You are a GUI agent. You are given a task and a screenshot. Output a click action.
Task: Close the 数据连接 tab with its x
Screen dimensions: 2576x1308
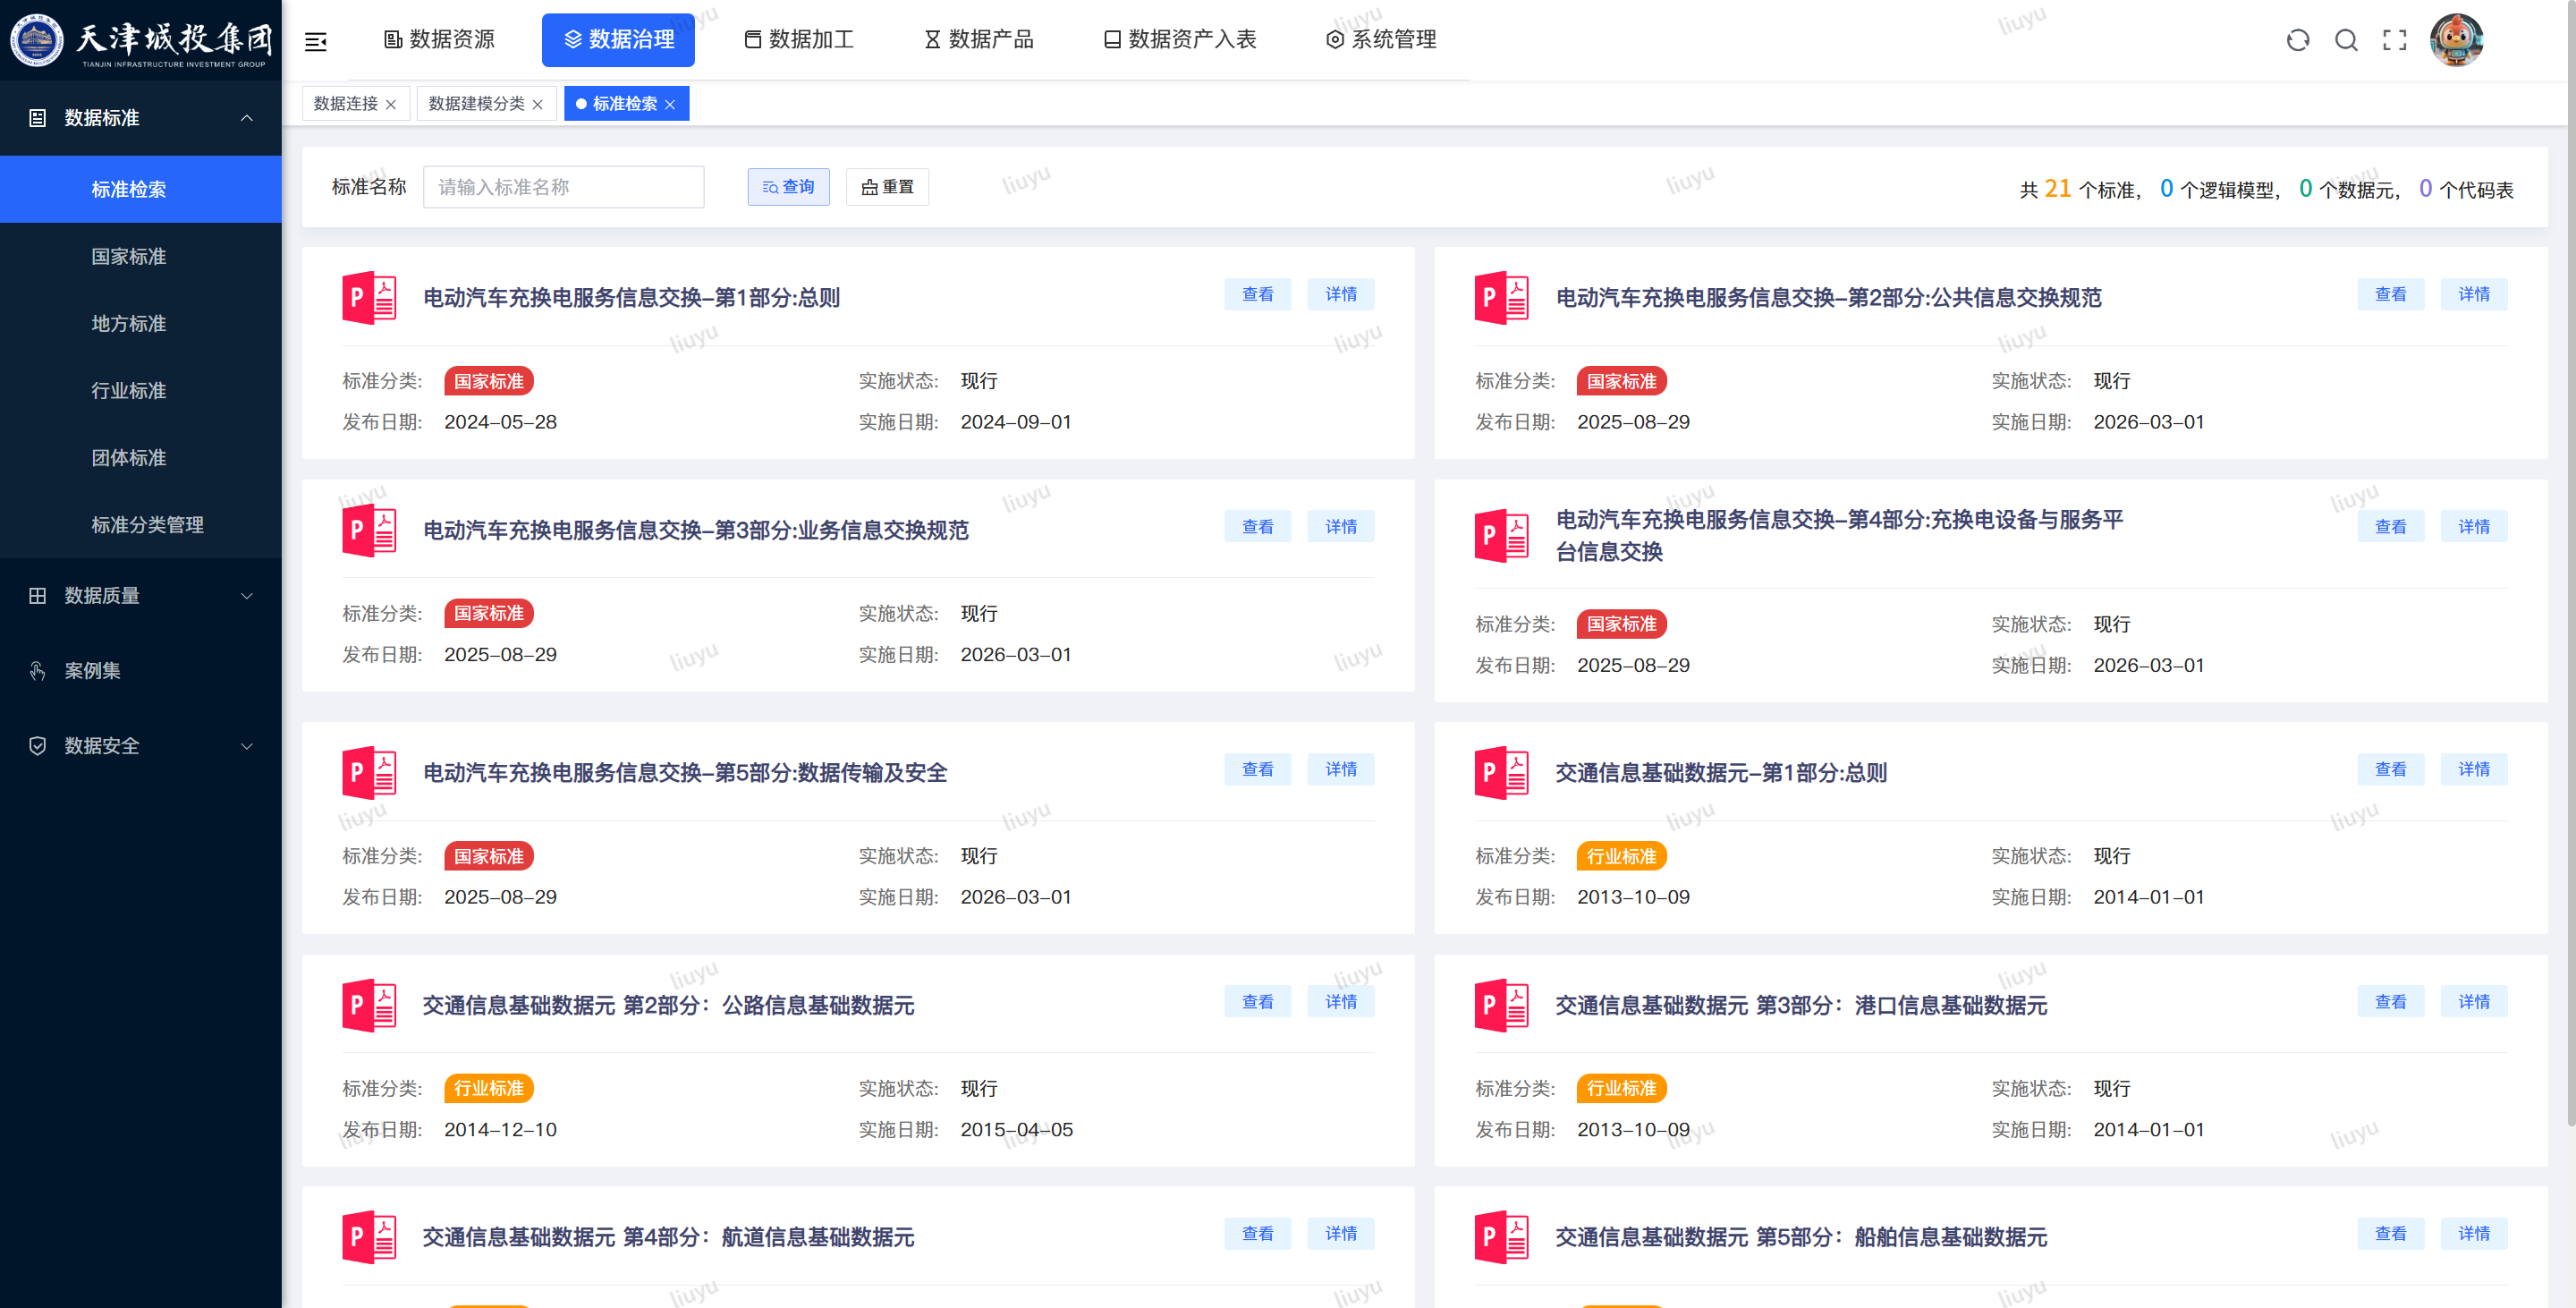coord(391,104)
